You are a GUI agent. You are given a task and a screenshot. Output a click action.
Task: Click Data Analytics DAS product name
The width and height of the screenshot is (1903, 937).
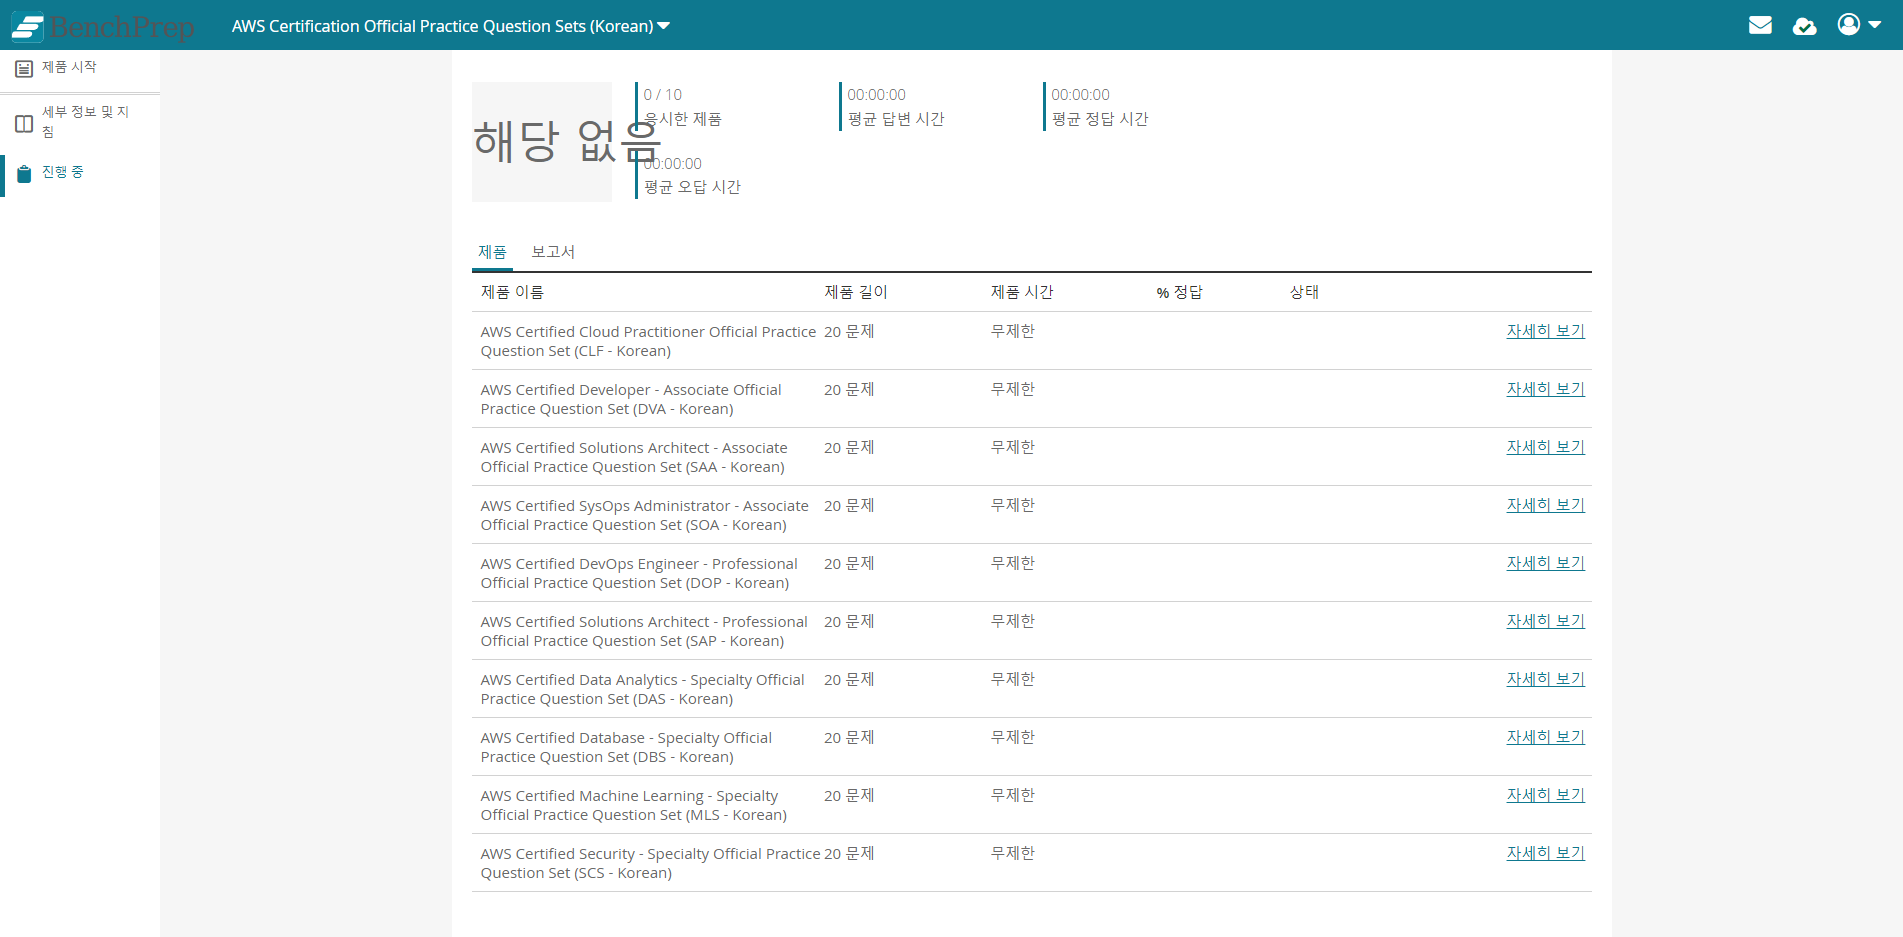click(642, 689)
